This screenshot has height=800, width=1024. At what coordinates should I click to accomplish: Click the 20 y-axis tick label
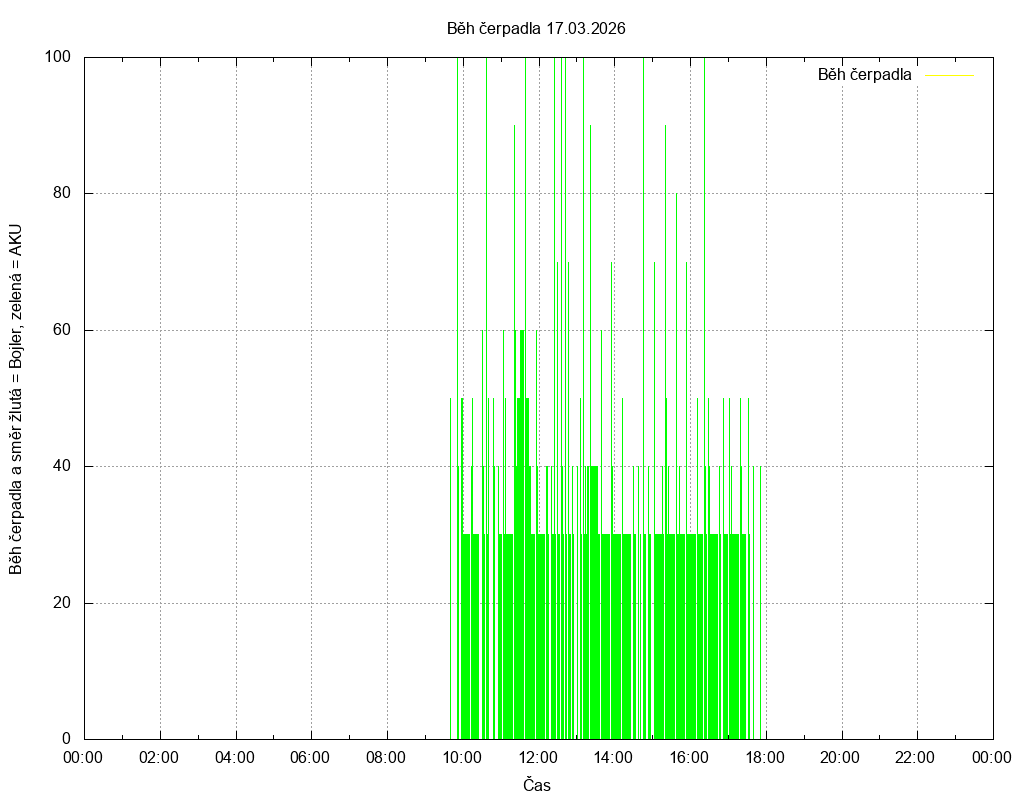[x=62, y=603]
